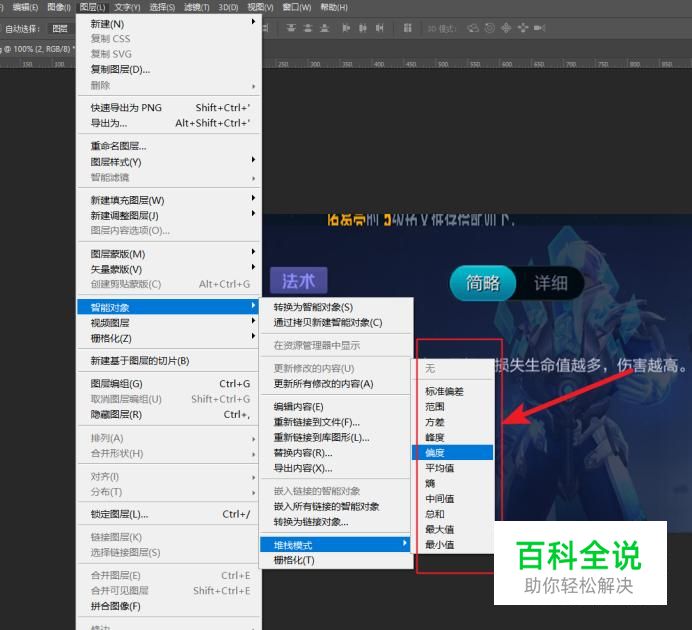Choose 锁定图层(L)...
The width and height of the screenshot is (692, 630).
168,514
